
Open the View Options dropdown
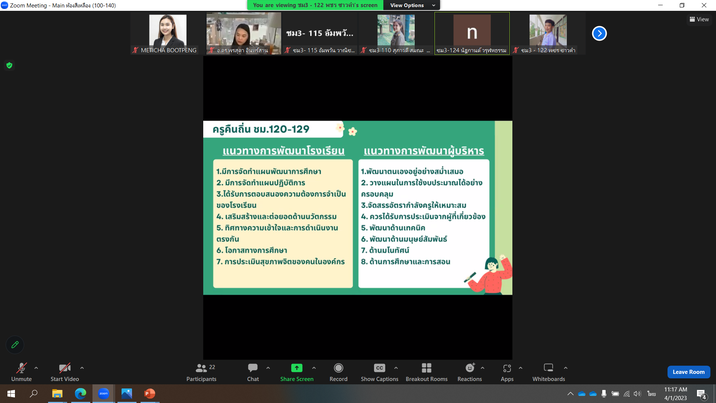(410, 5)
